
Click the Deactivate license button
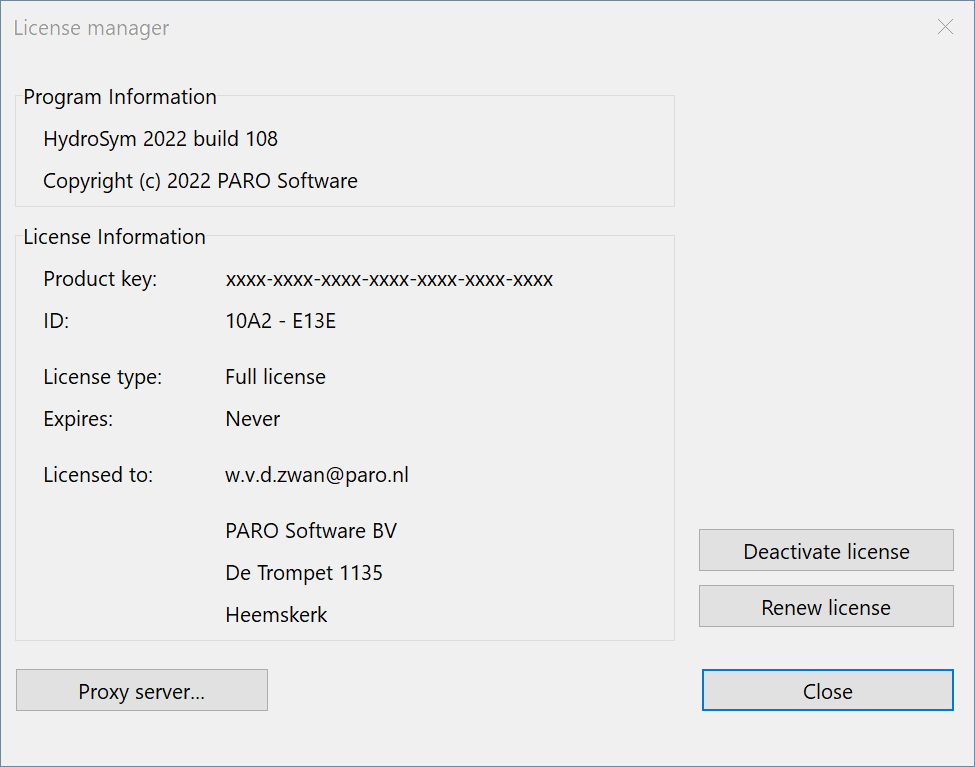point(826,550)
